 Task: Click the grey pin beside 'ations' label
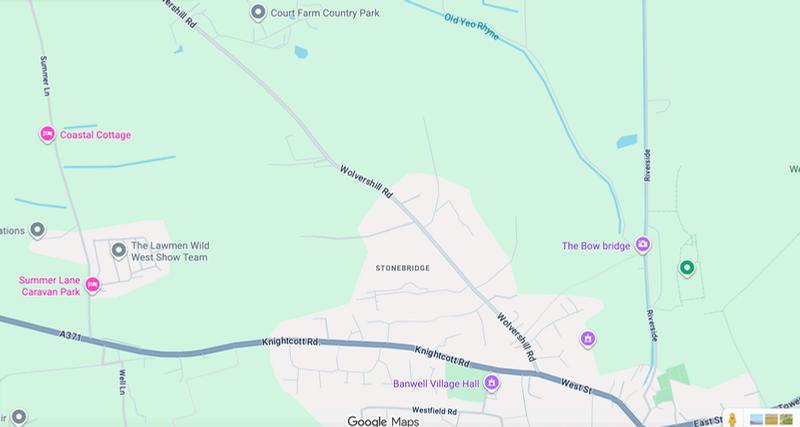(x=37, y=230)
